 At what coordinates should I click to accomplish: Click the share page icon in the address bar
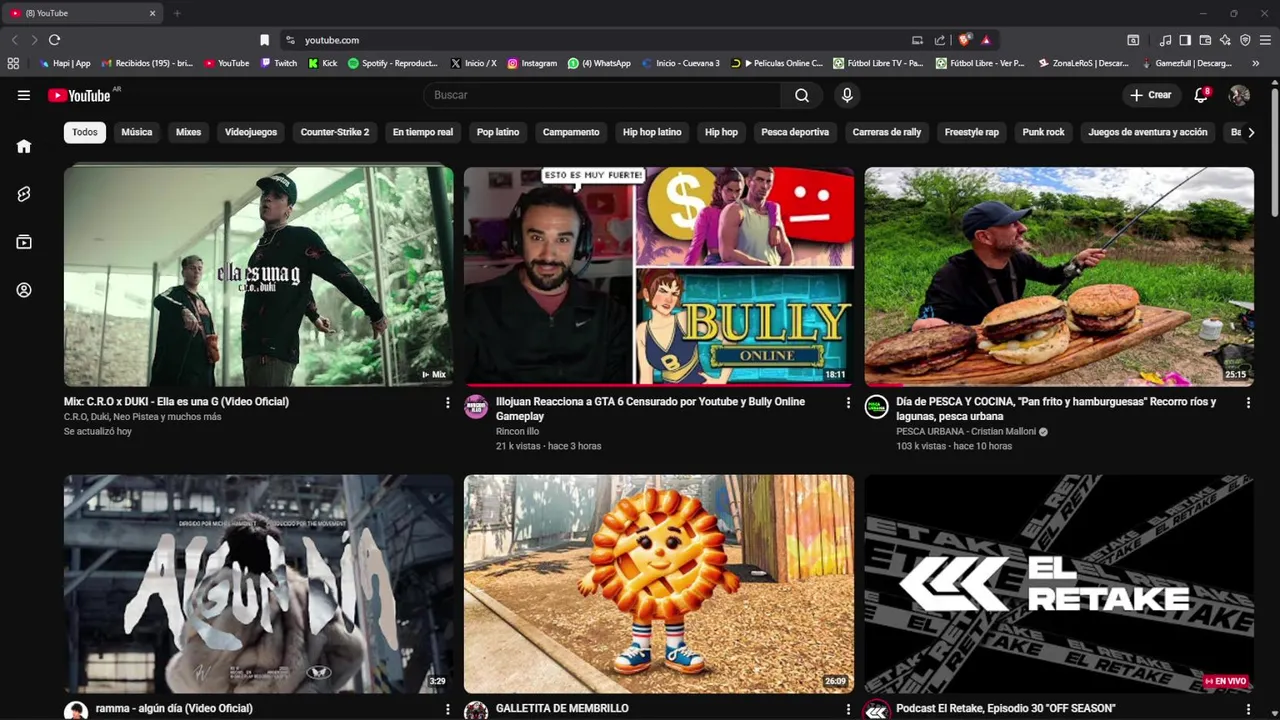point(940,40)
